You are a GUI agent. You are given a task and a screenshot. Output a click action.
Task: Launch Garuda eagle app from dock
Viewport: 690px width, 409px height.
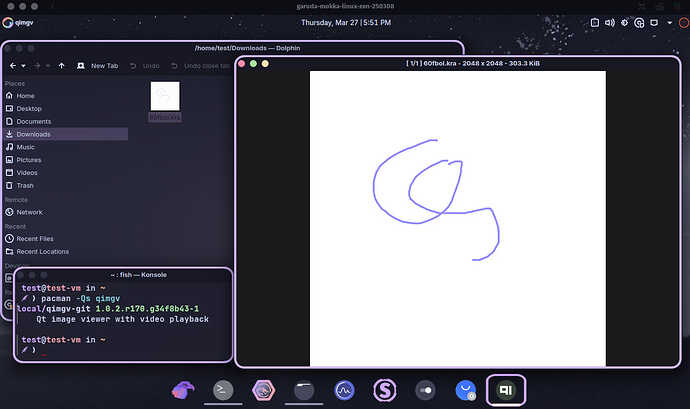(x=183, y=390)
